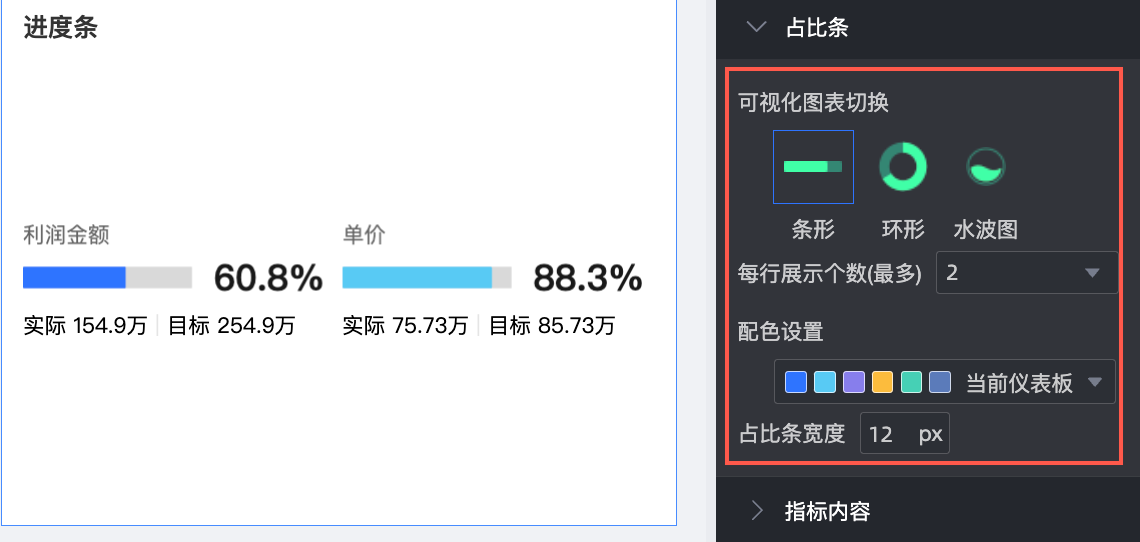
Task: Click the 利润金额 blue progress bar
Action: tap(108, 277)
